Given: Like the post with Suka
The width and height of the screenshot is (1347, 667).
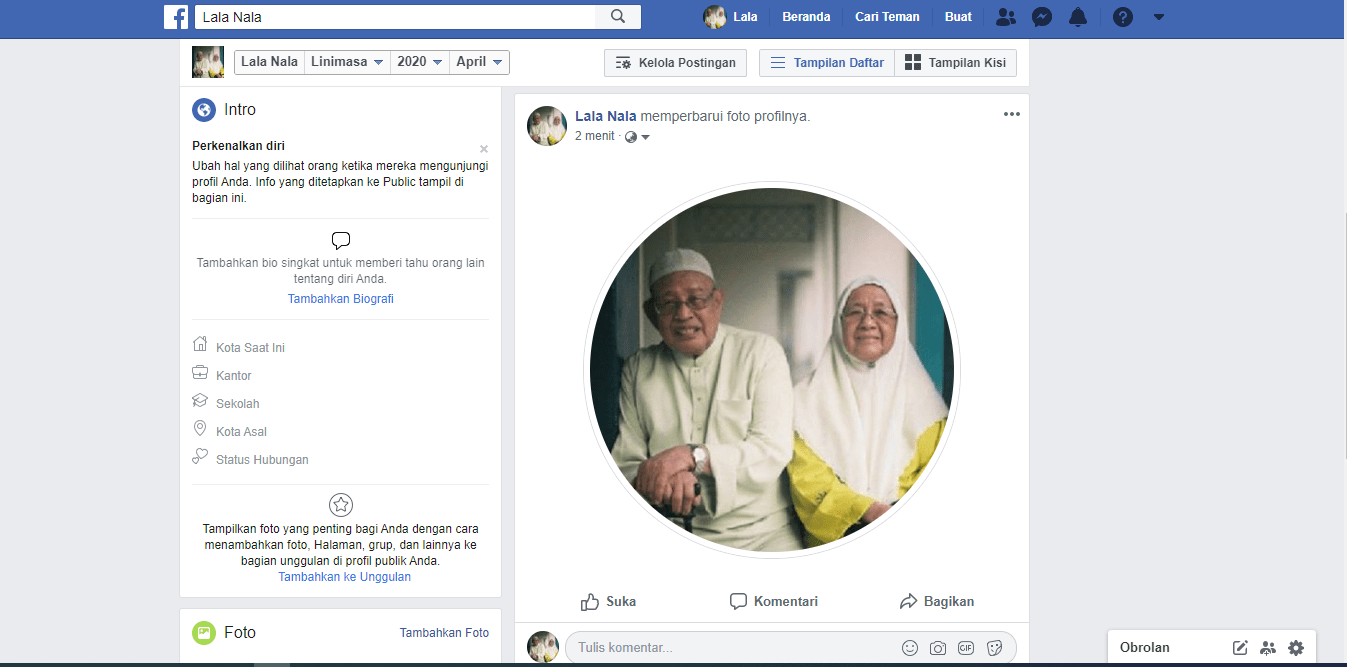Looking at the screenshot, I should tap(608, 602).
